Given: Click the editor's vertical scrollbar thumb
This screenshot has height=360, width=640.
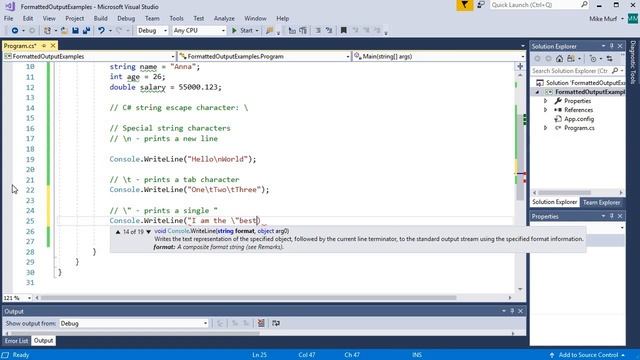Looking at the screenshot, I should point(520,157).
